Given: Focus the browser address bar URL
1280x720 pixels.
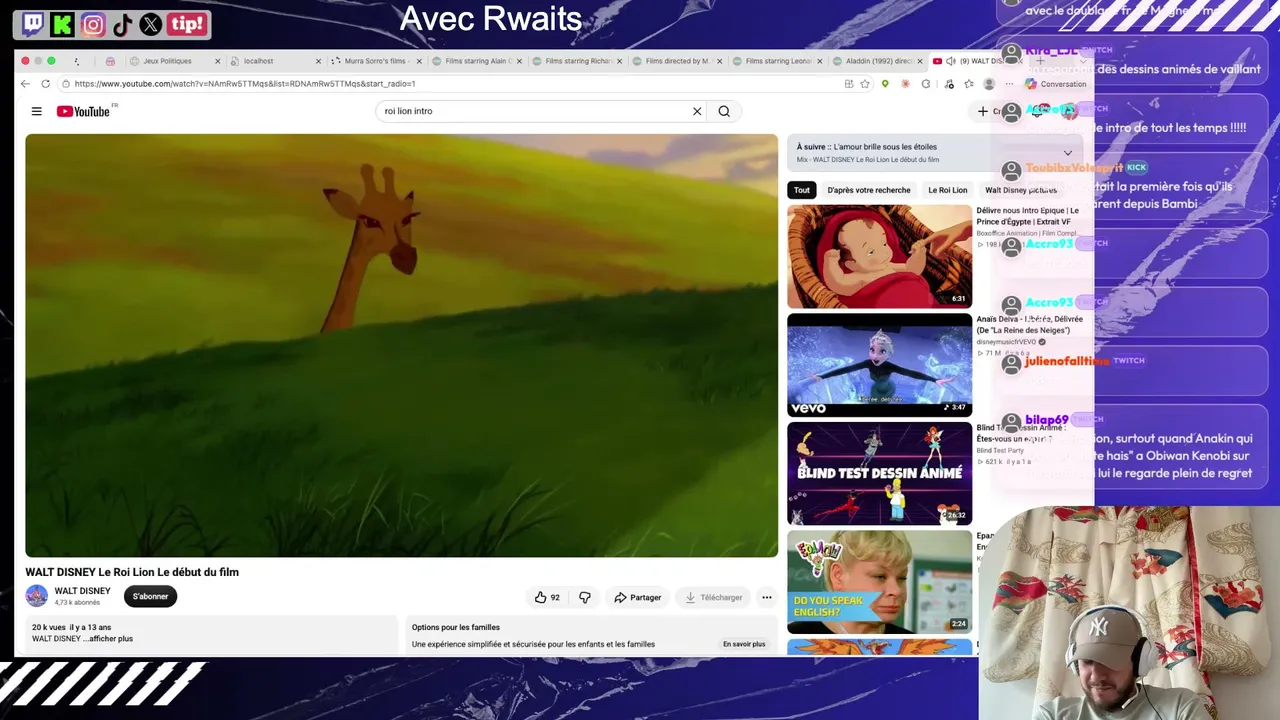Looking at the screenshot, I should click(x=245, y=84).
